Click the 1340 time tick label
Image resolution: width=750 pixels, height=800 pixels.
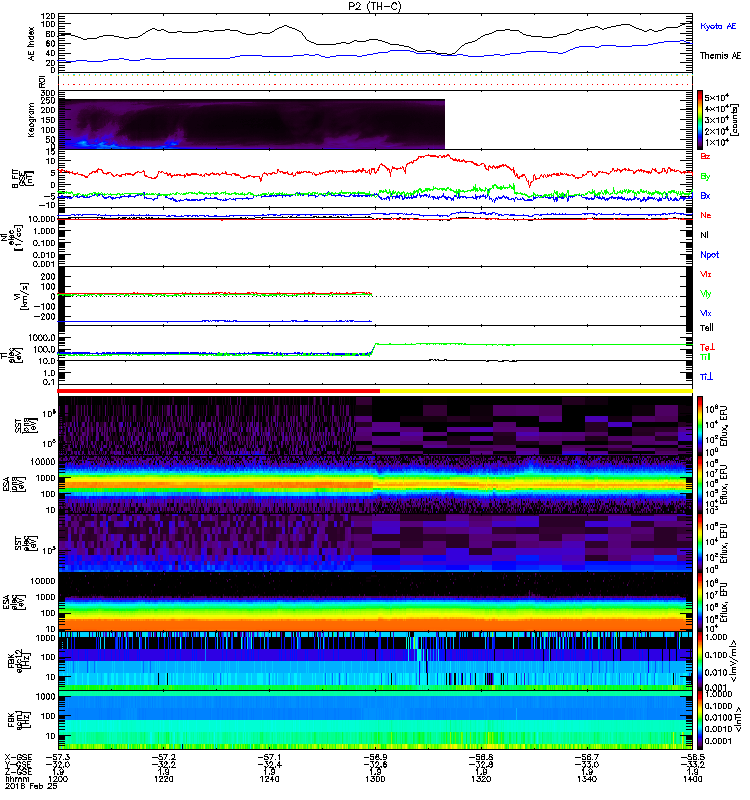(587, 779)
